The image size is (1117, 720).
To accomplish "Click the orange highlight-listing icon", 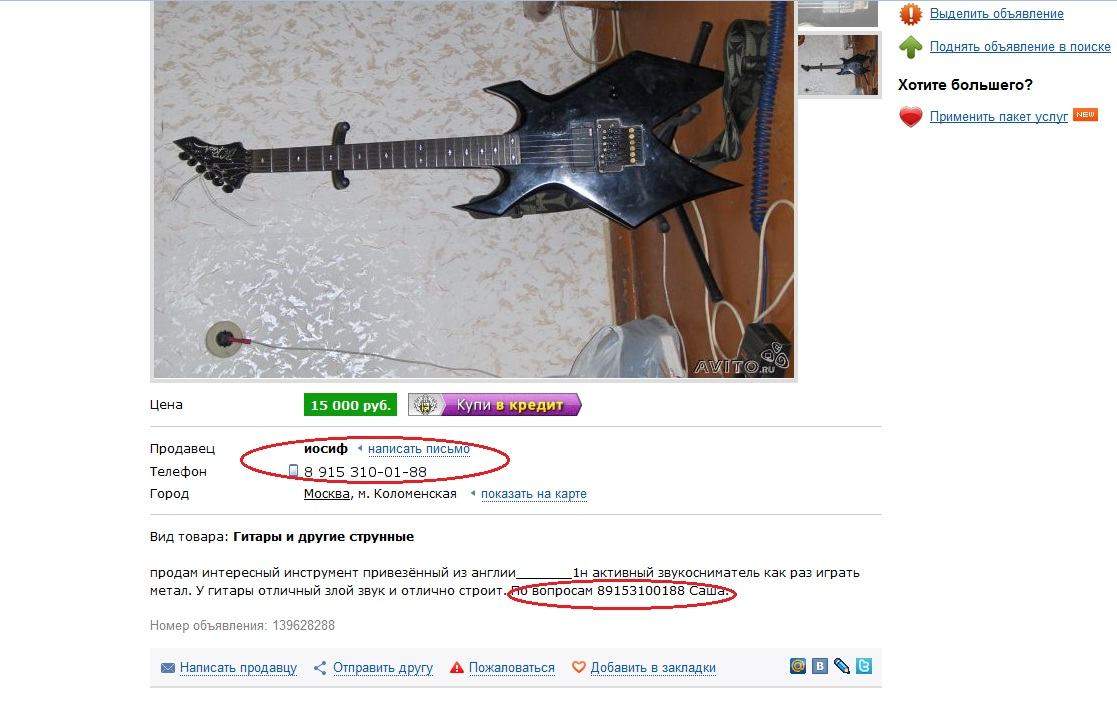I will coord(910,14).
